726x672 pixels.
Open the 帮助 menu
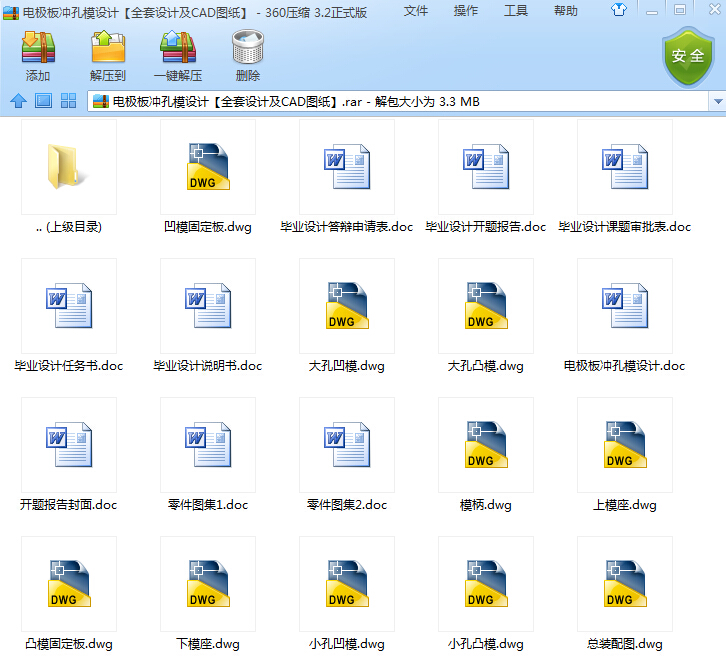click(x=565, y=11)
